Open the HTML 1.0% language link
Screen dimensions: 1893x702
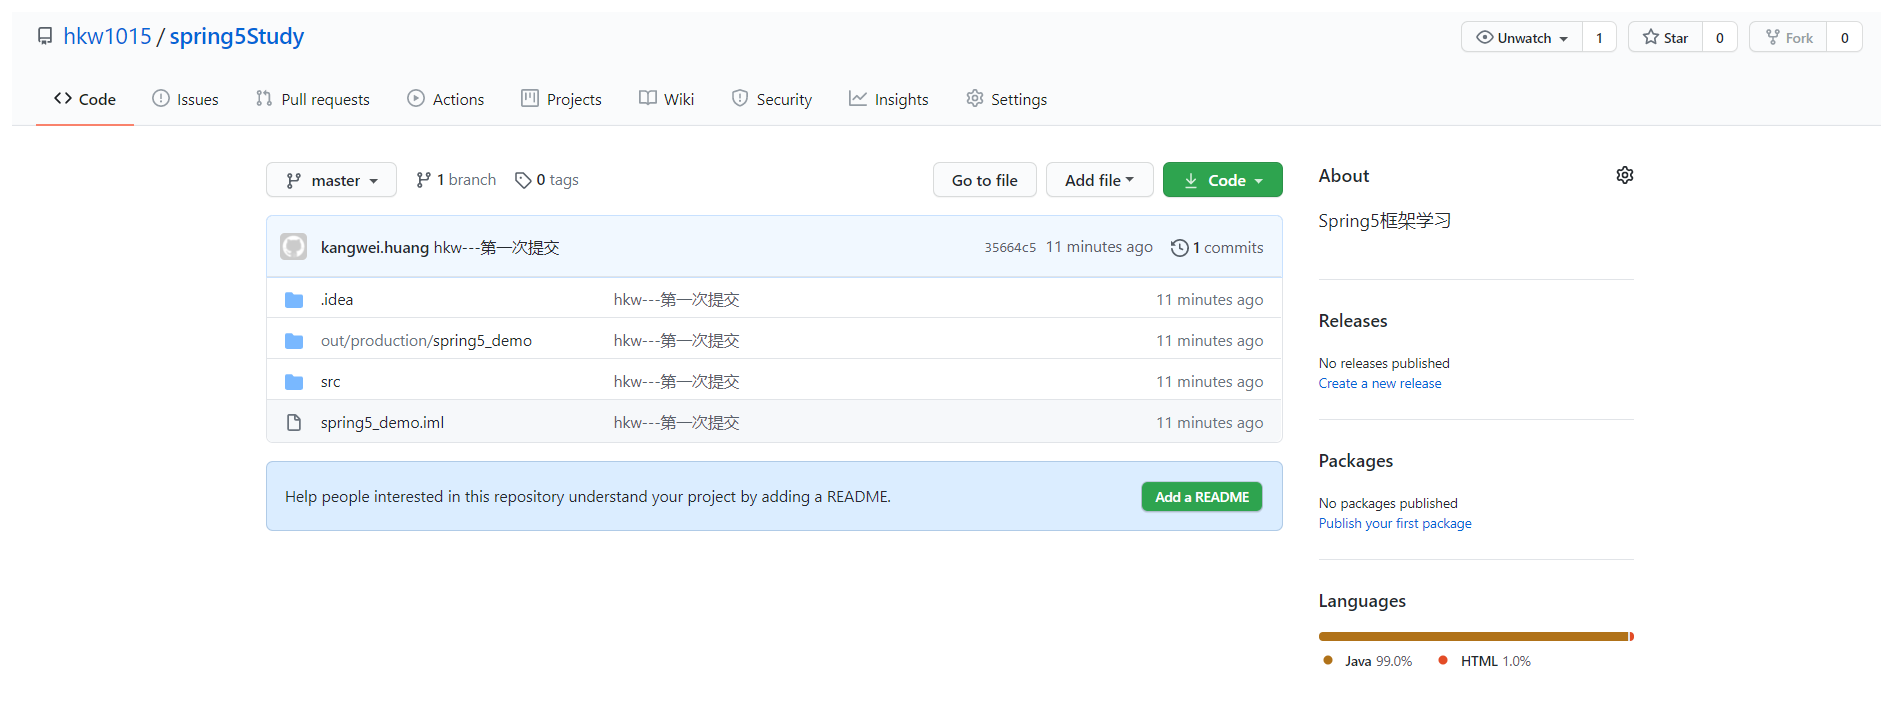(x=1485, y=661)
